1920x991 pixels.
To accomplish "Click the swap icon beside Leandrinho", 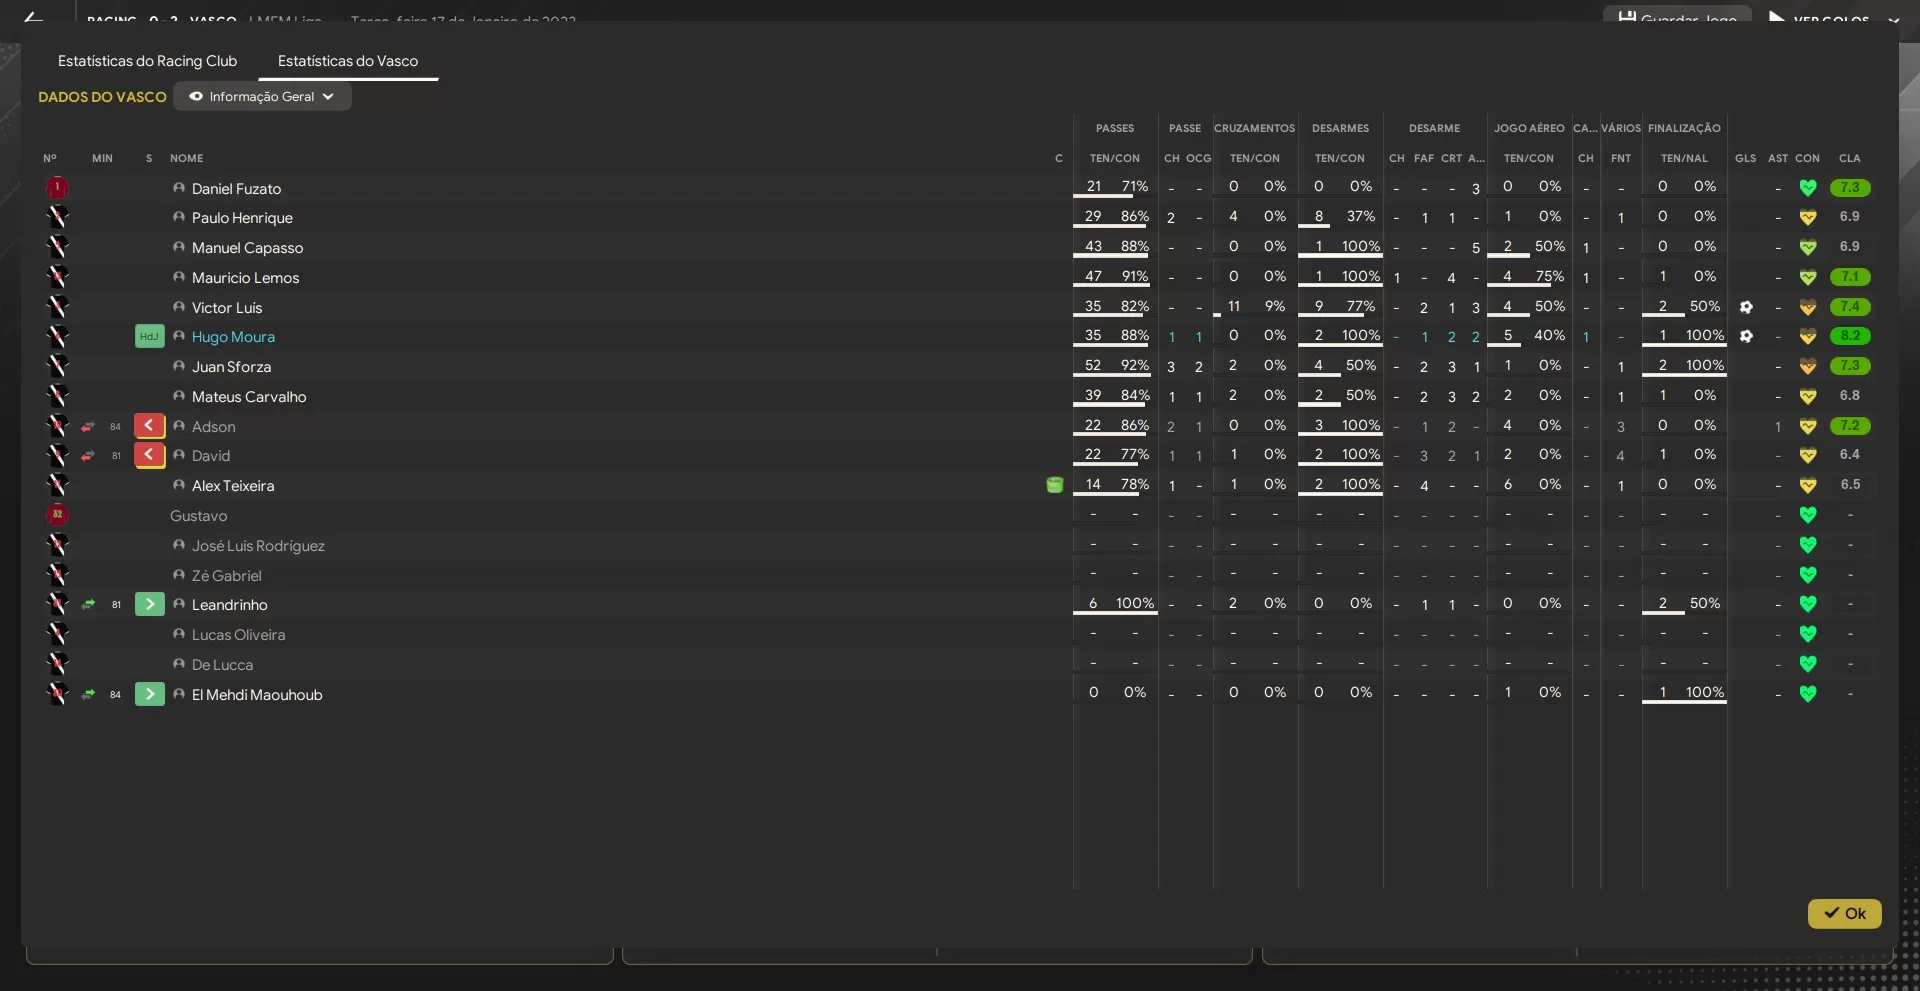I will pyautogui.click(x=88, y=605).
